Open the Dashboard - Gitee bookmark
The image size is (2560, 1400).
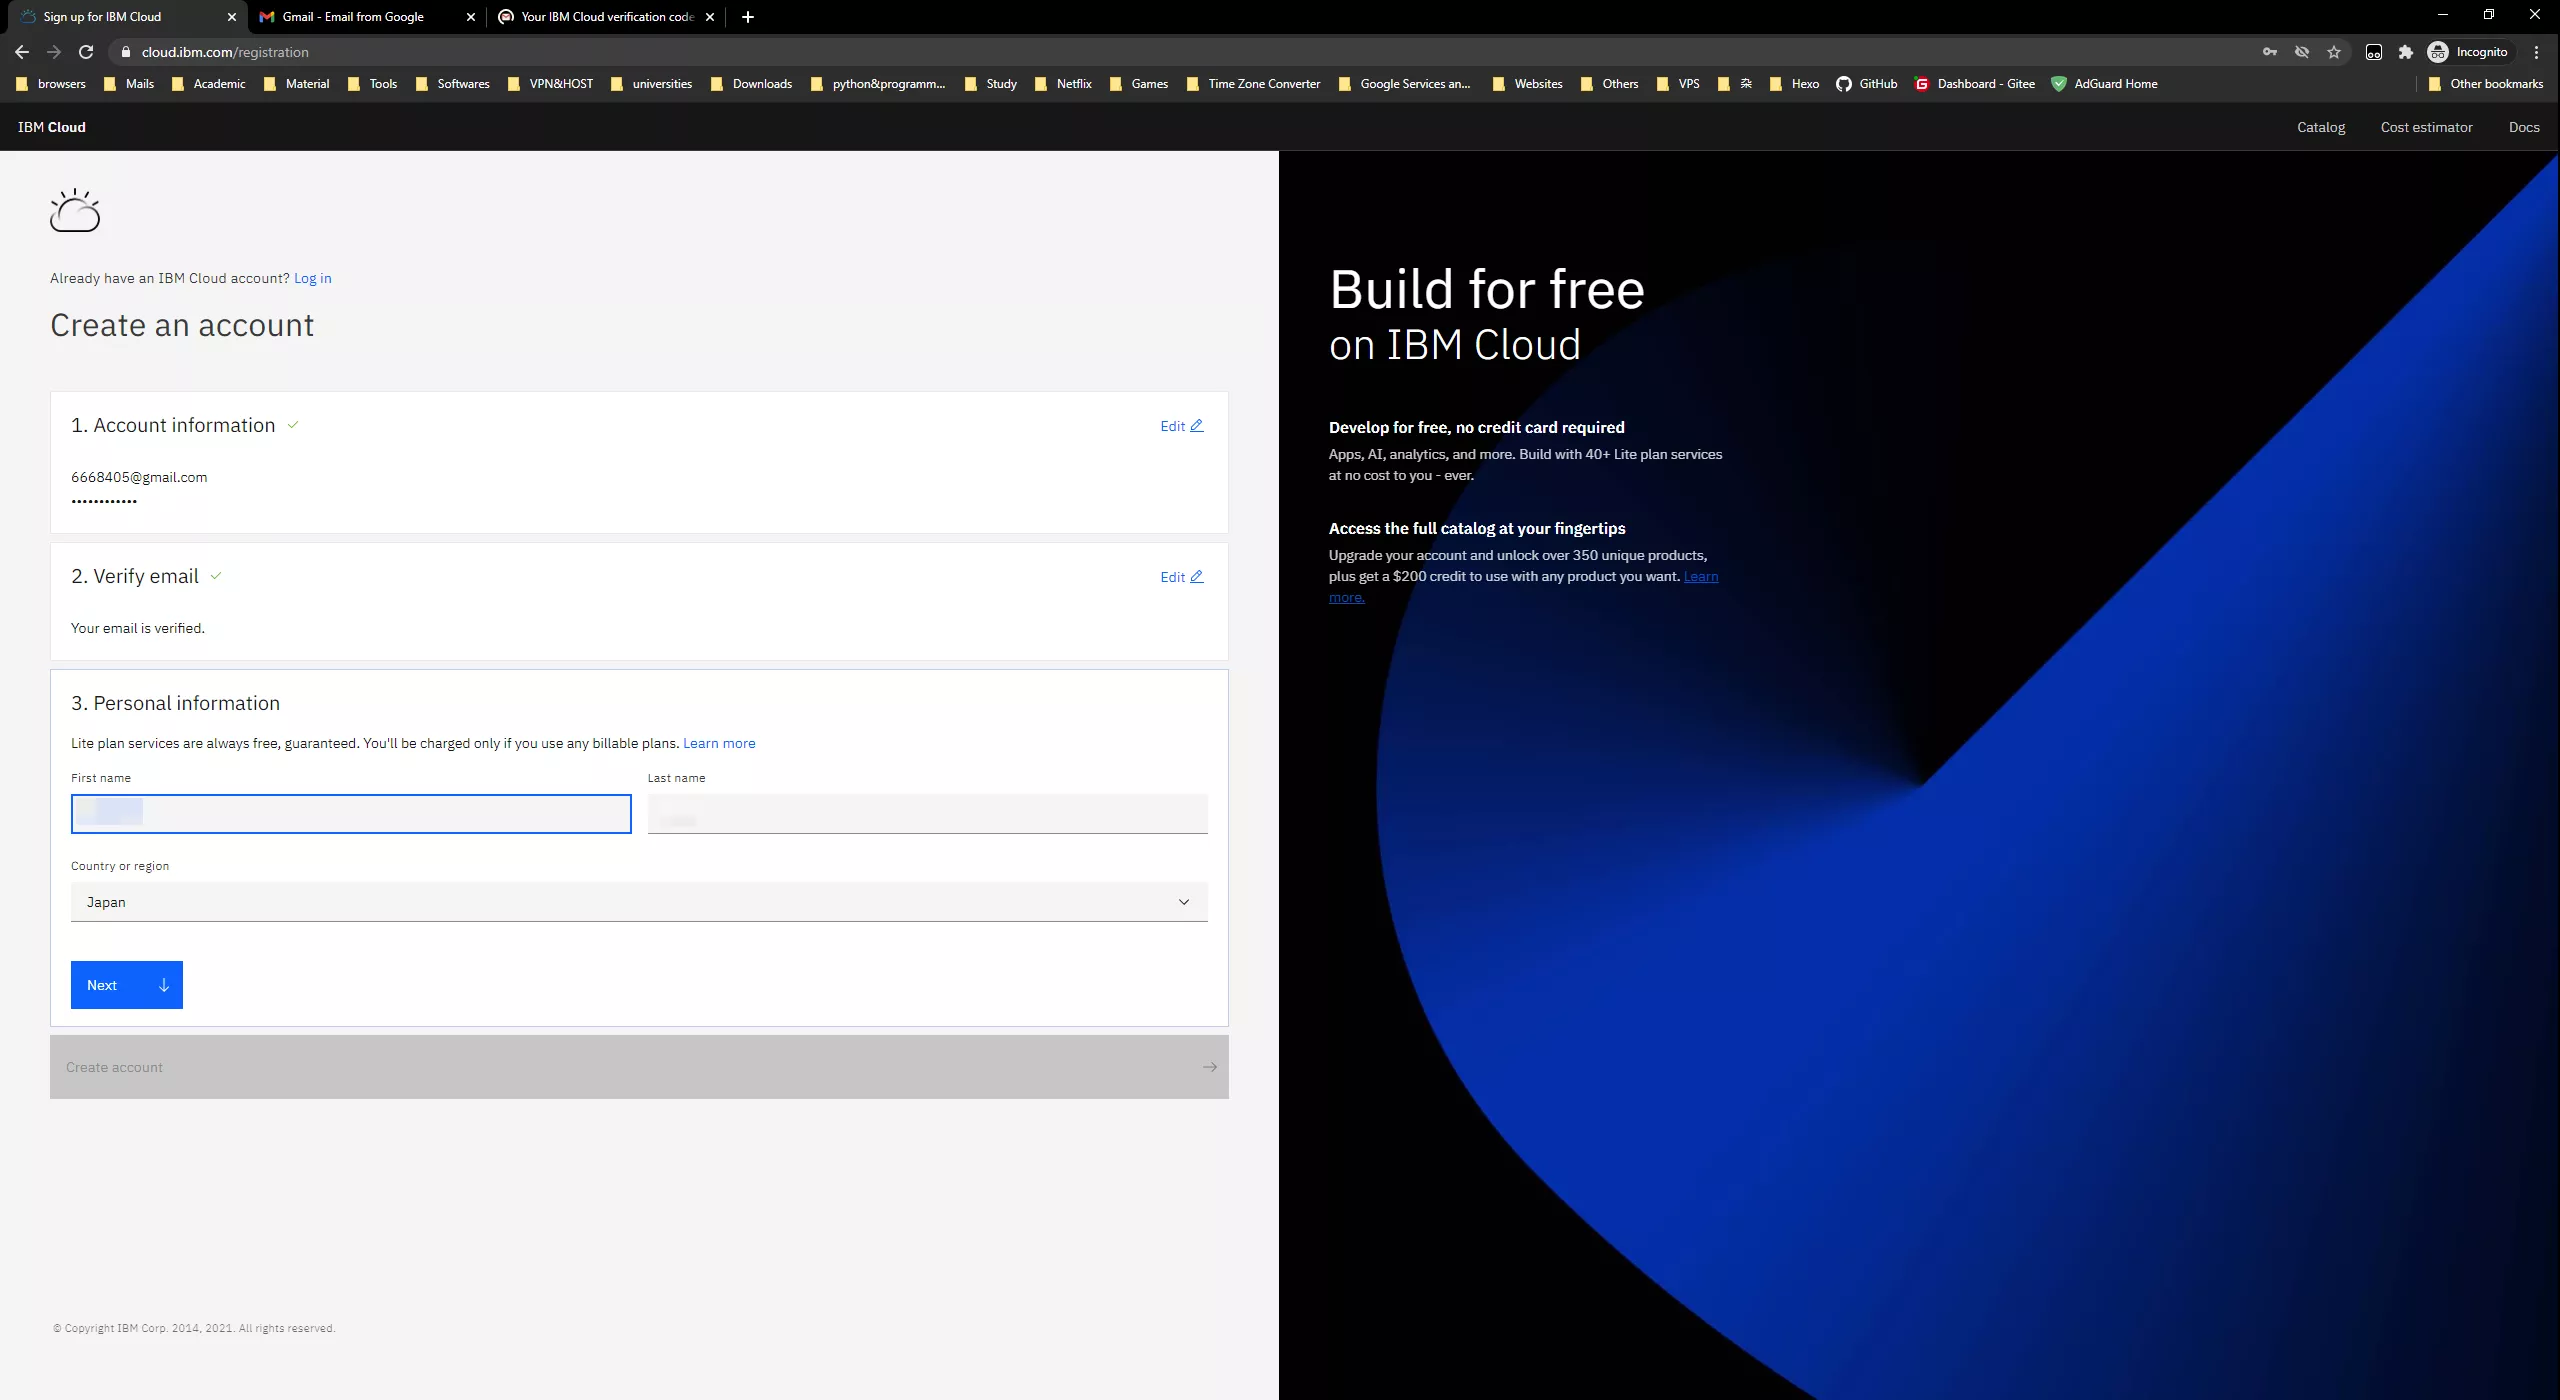tap(1975, 84)
